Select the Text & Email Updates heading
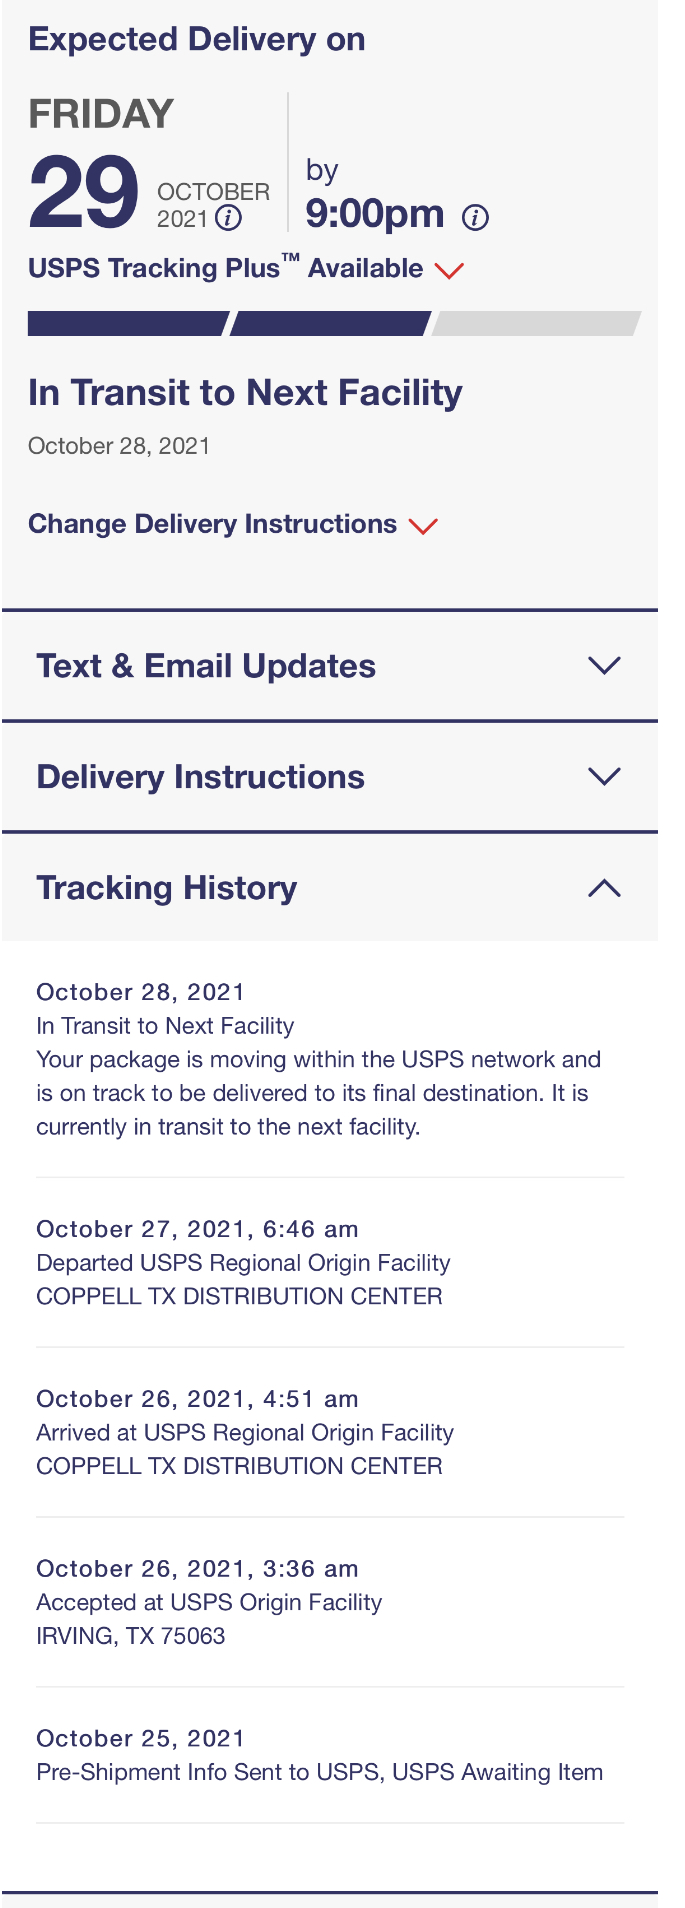This screenshot has width=685, height=1908. point(206,666)
